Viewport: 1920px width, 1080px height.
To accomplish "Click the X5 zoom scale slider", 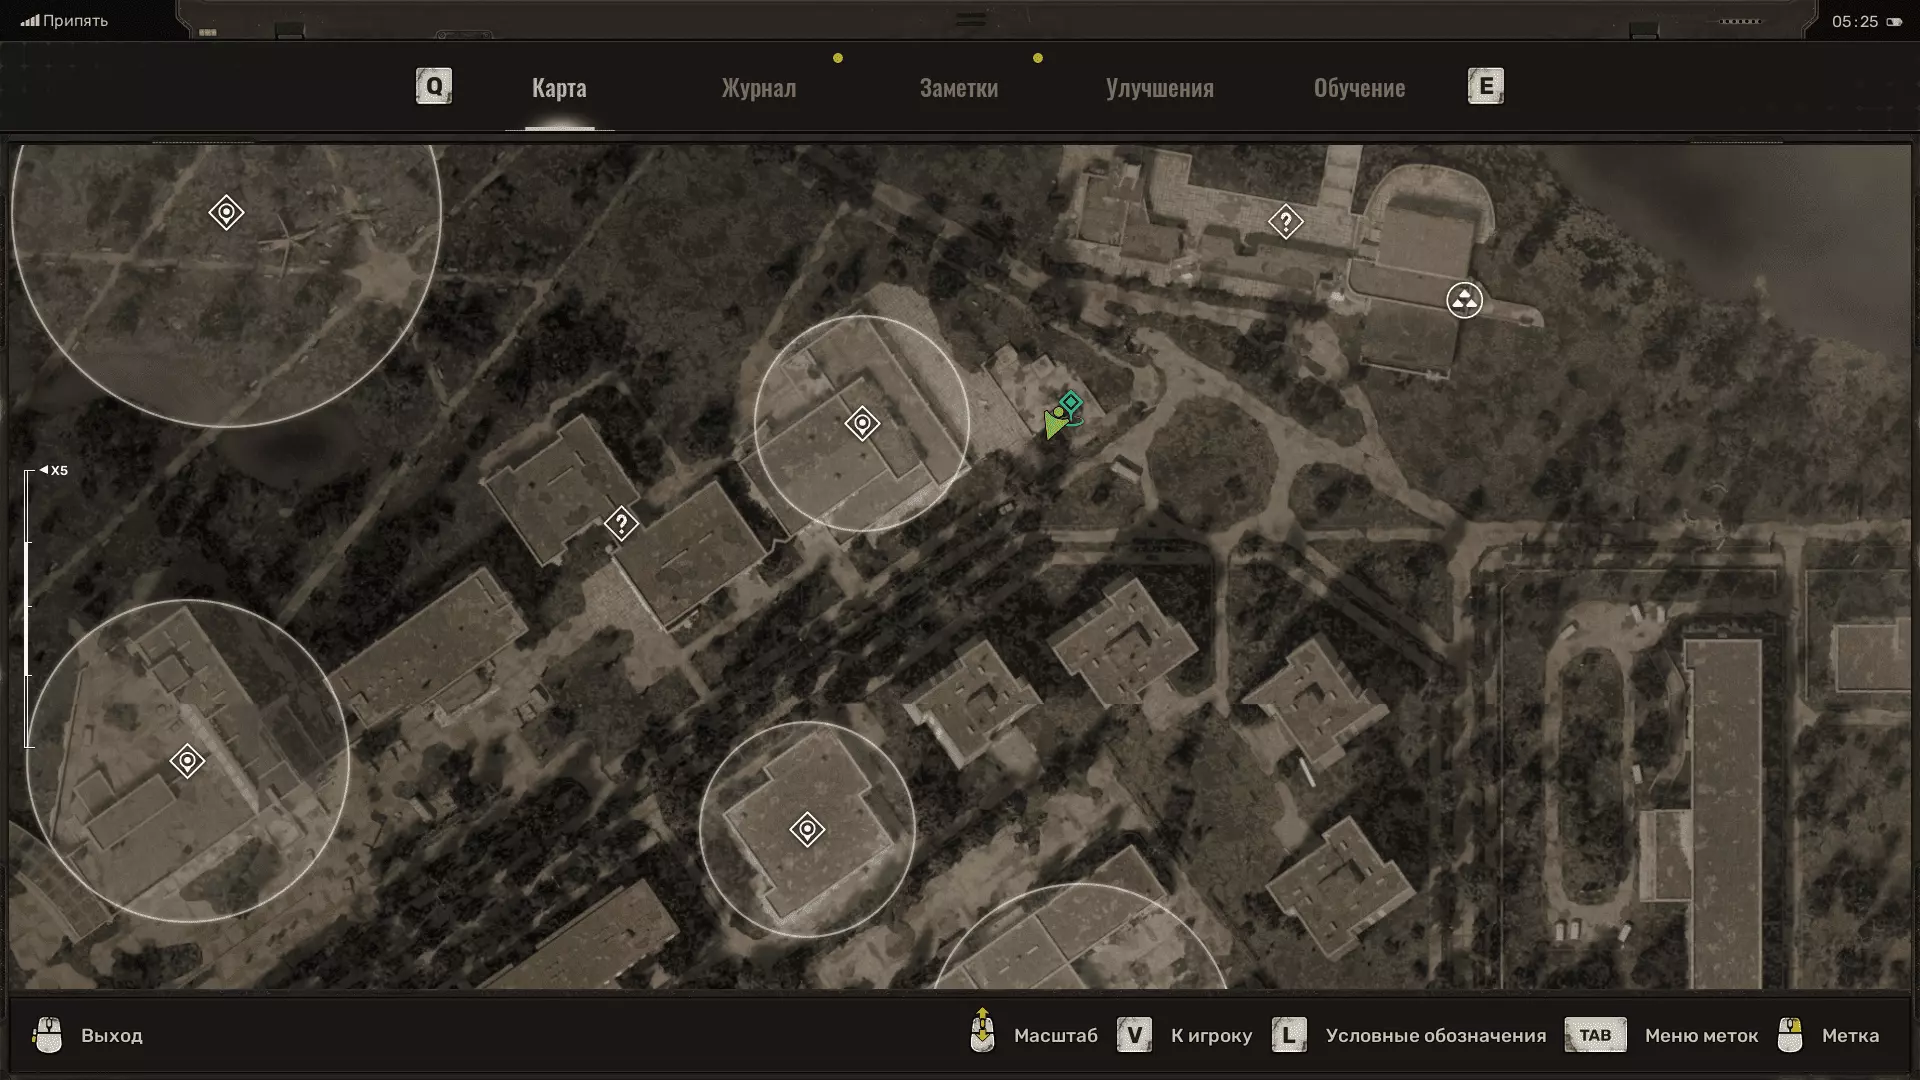I will tap(29, 608).
